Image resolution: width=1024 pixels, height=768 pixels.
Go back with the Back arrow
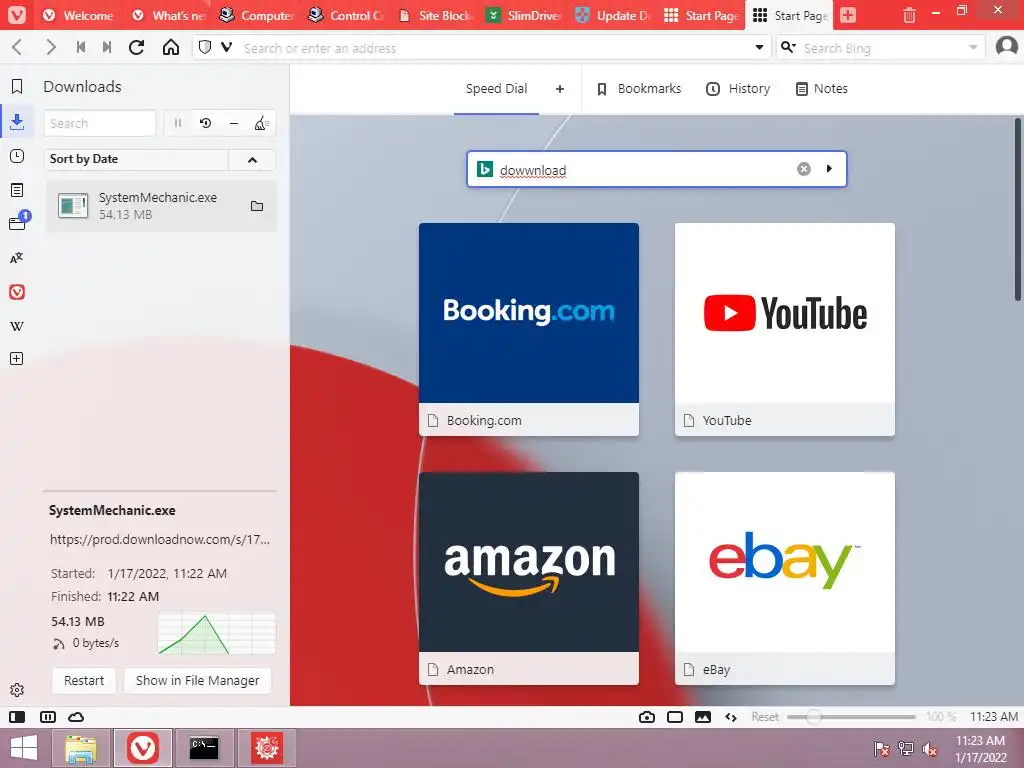pyautogui.click(x=18, y=47)
